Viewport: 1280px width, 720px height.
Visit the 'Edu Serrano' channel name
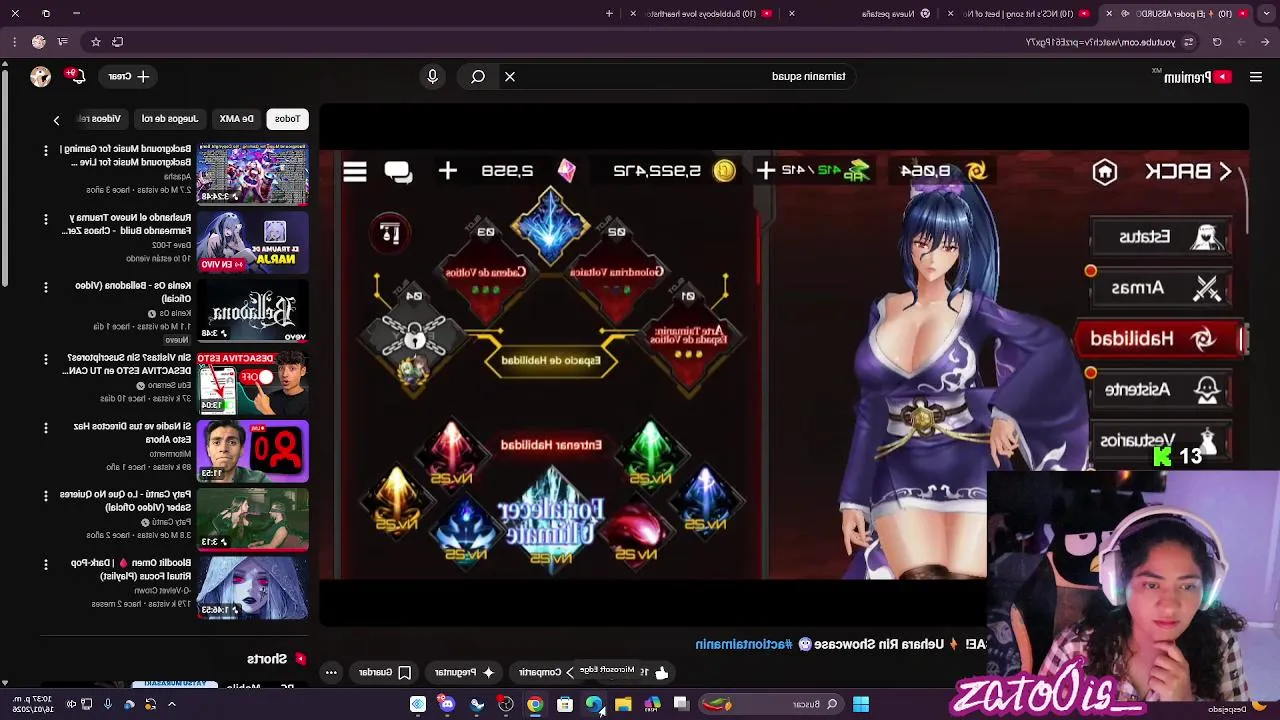tap(168, 385)
